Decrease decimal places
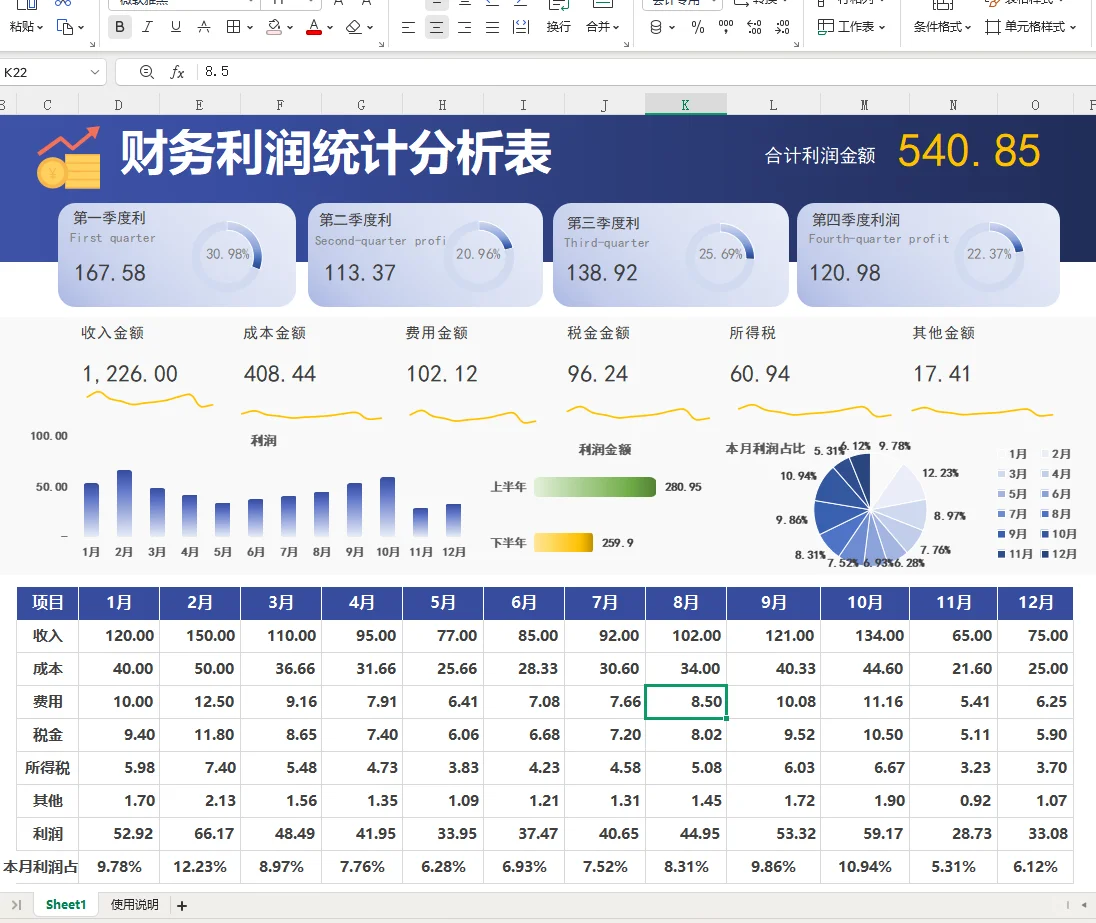1096x923 pixels. (x=783, y=27)
